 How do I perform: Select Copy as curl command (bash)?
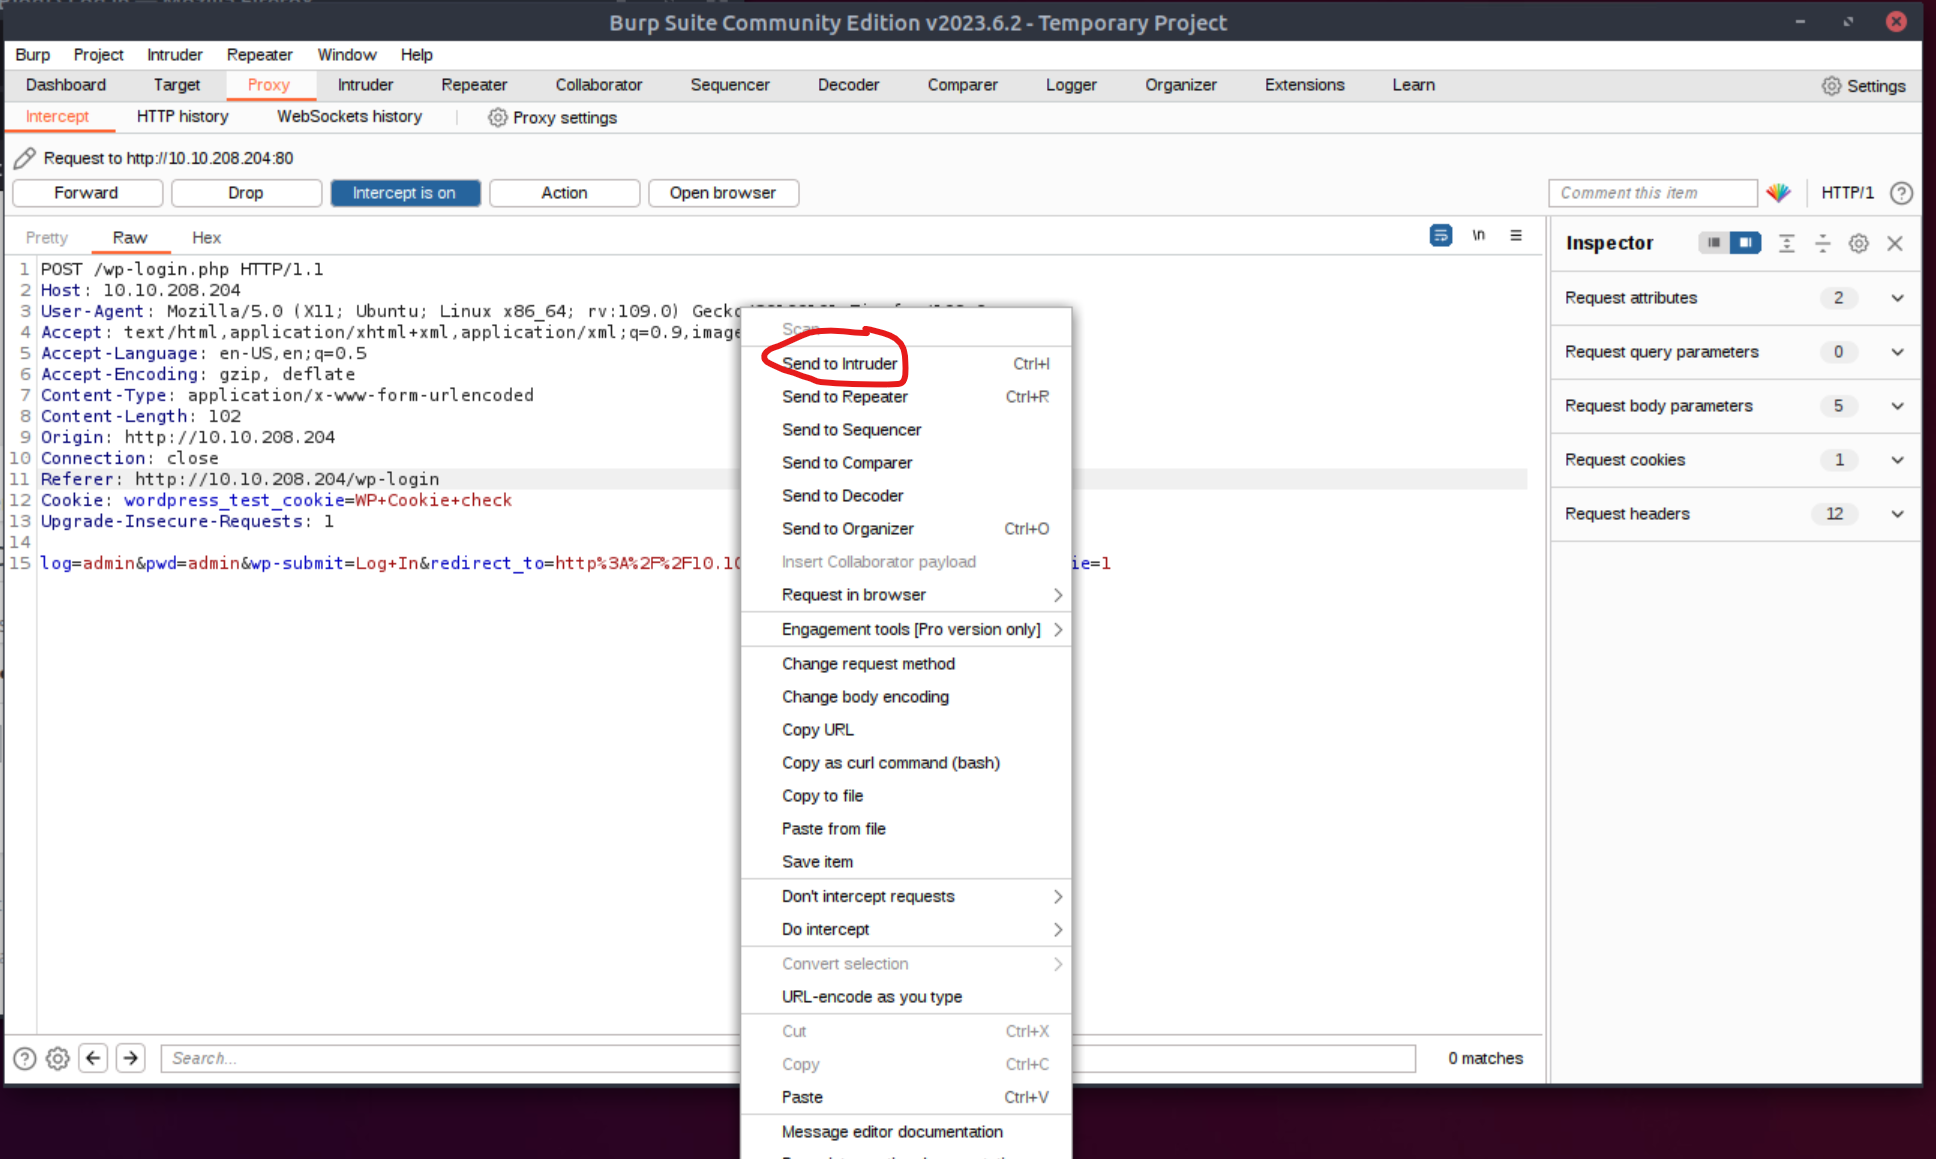[906, 763]
